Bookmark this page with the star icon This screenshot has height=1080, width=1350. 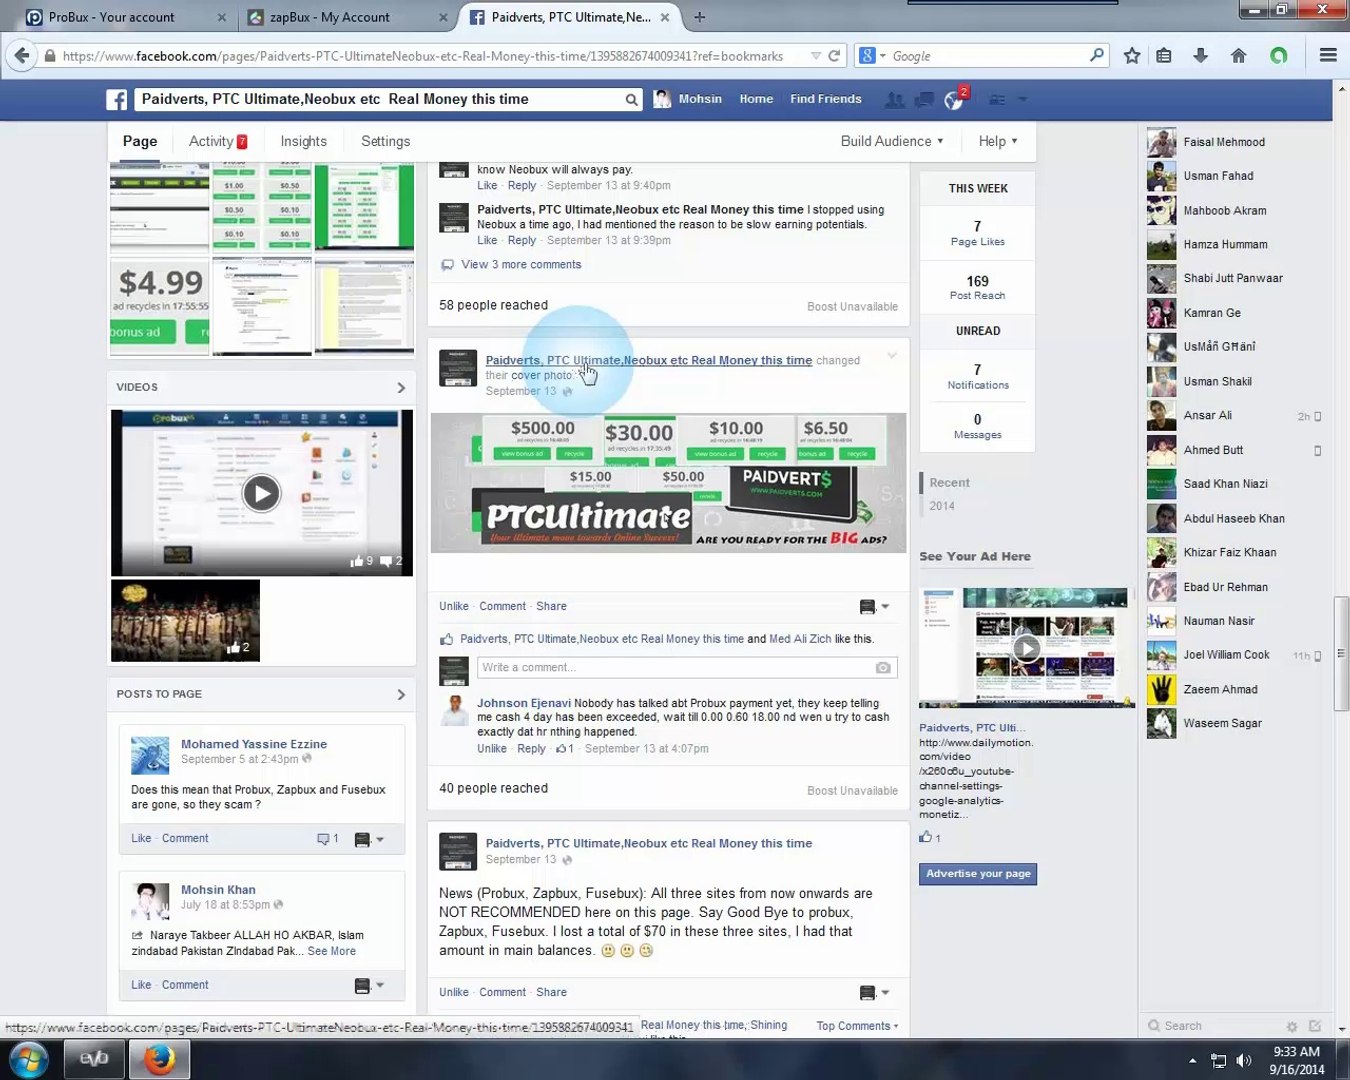[x=1132, y=56]
